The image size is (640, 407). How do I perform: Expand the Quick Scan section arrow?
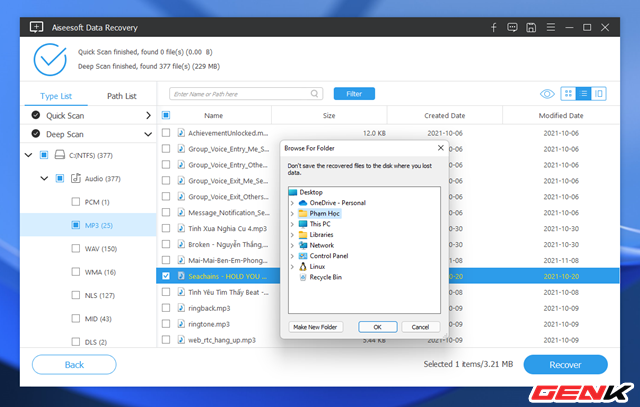(x=148, y=116)
